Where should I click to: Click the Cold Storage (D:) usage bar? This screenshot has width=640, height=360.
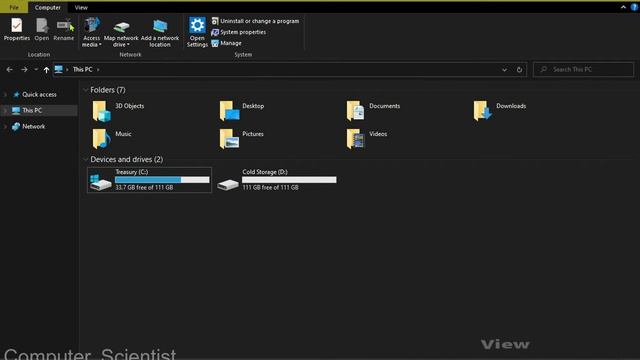point(289,180)
